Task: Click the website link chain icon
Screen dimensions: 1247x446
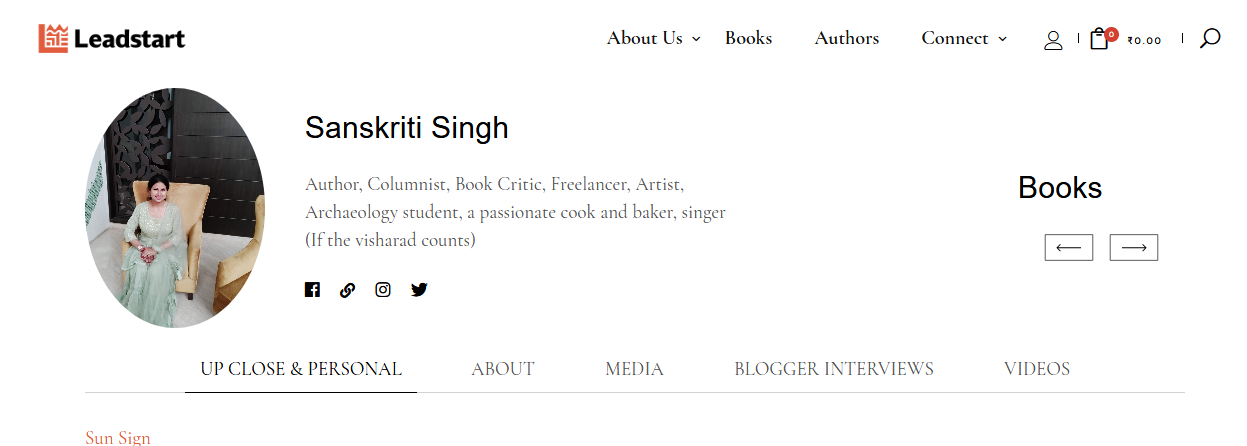Action: point(347,290)
